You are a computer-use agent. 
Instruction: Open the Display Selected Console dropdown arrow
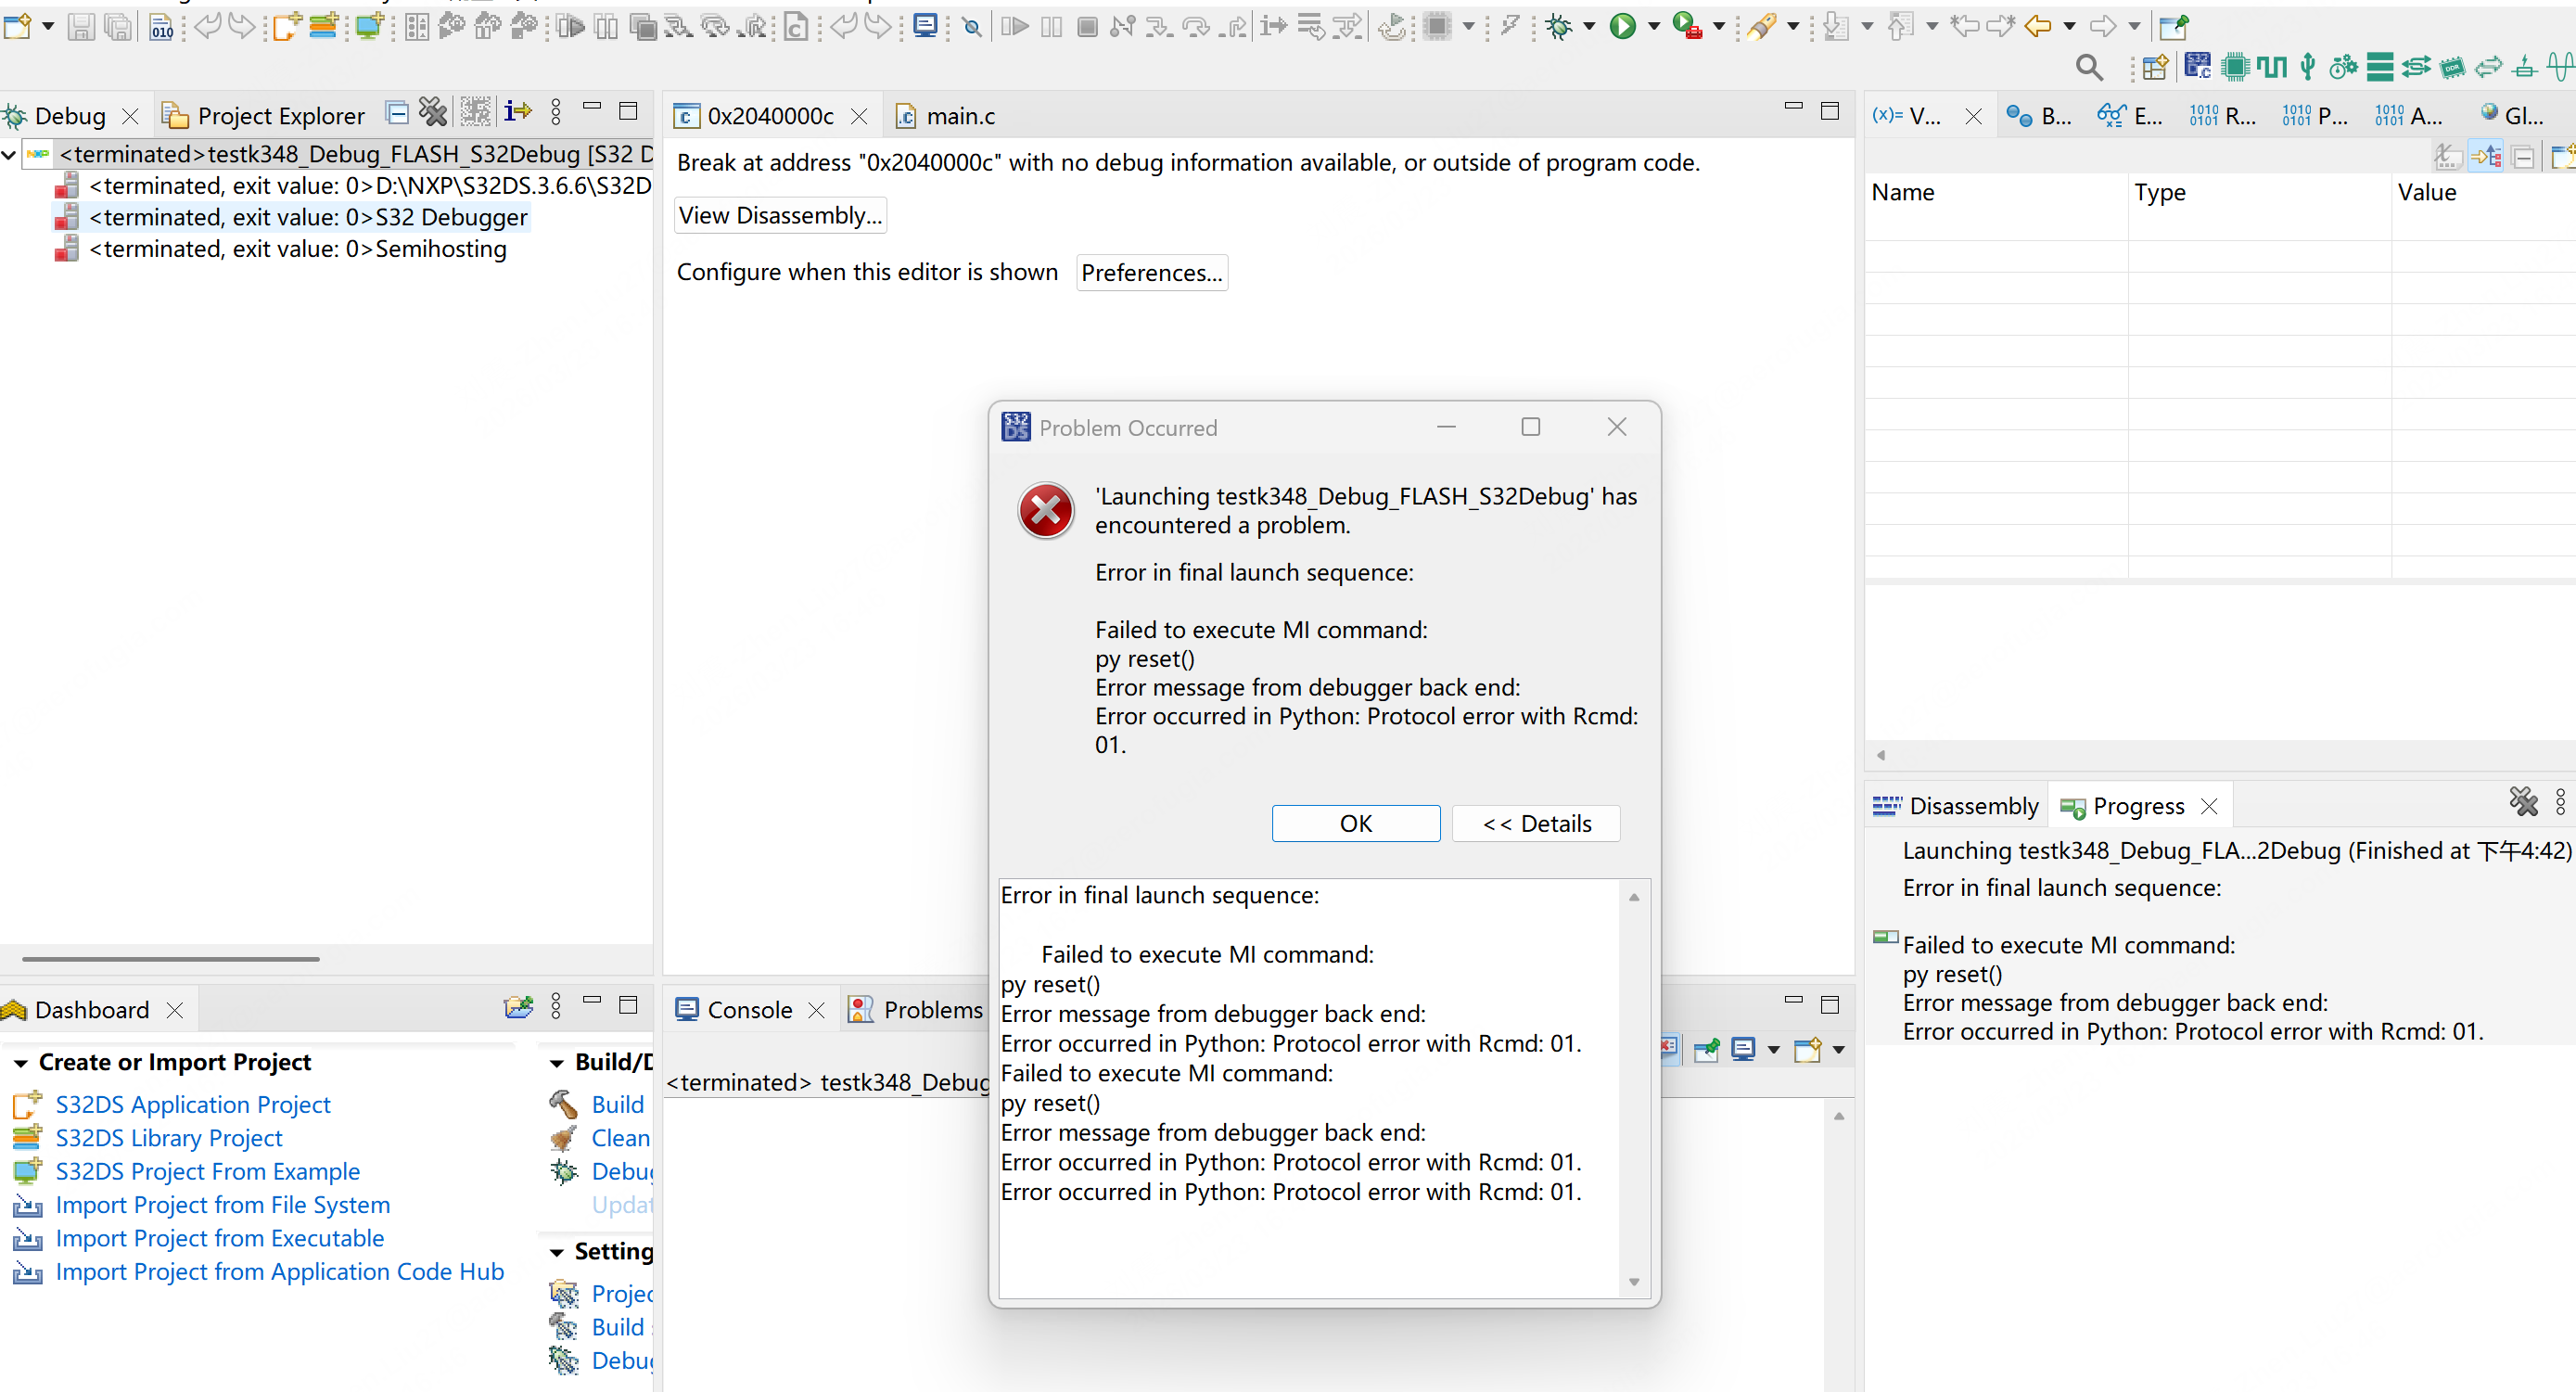pos(1773,1050)
